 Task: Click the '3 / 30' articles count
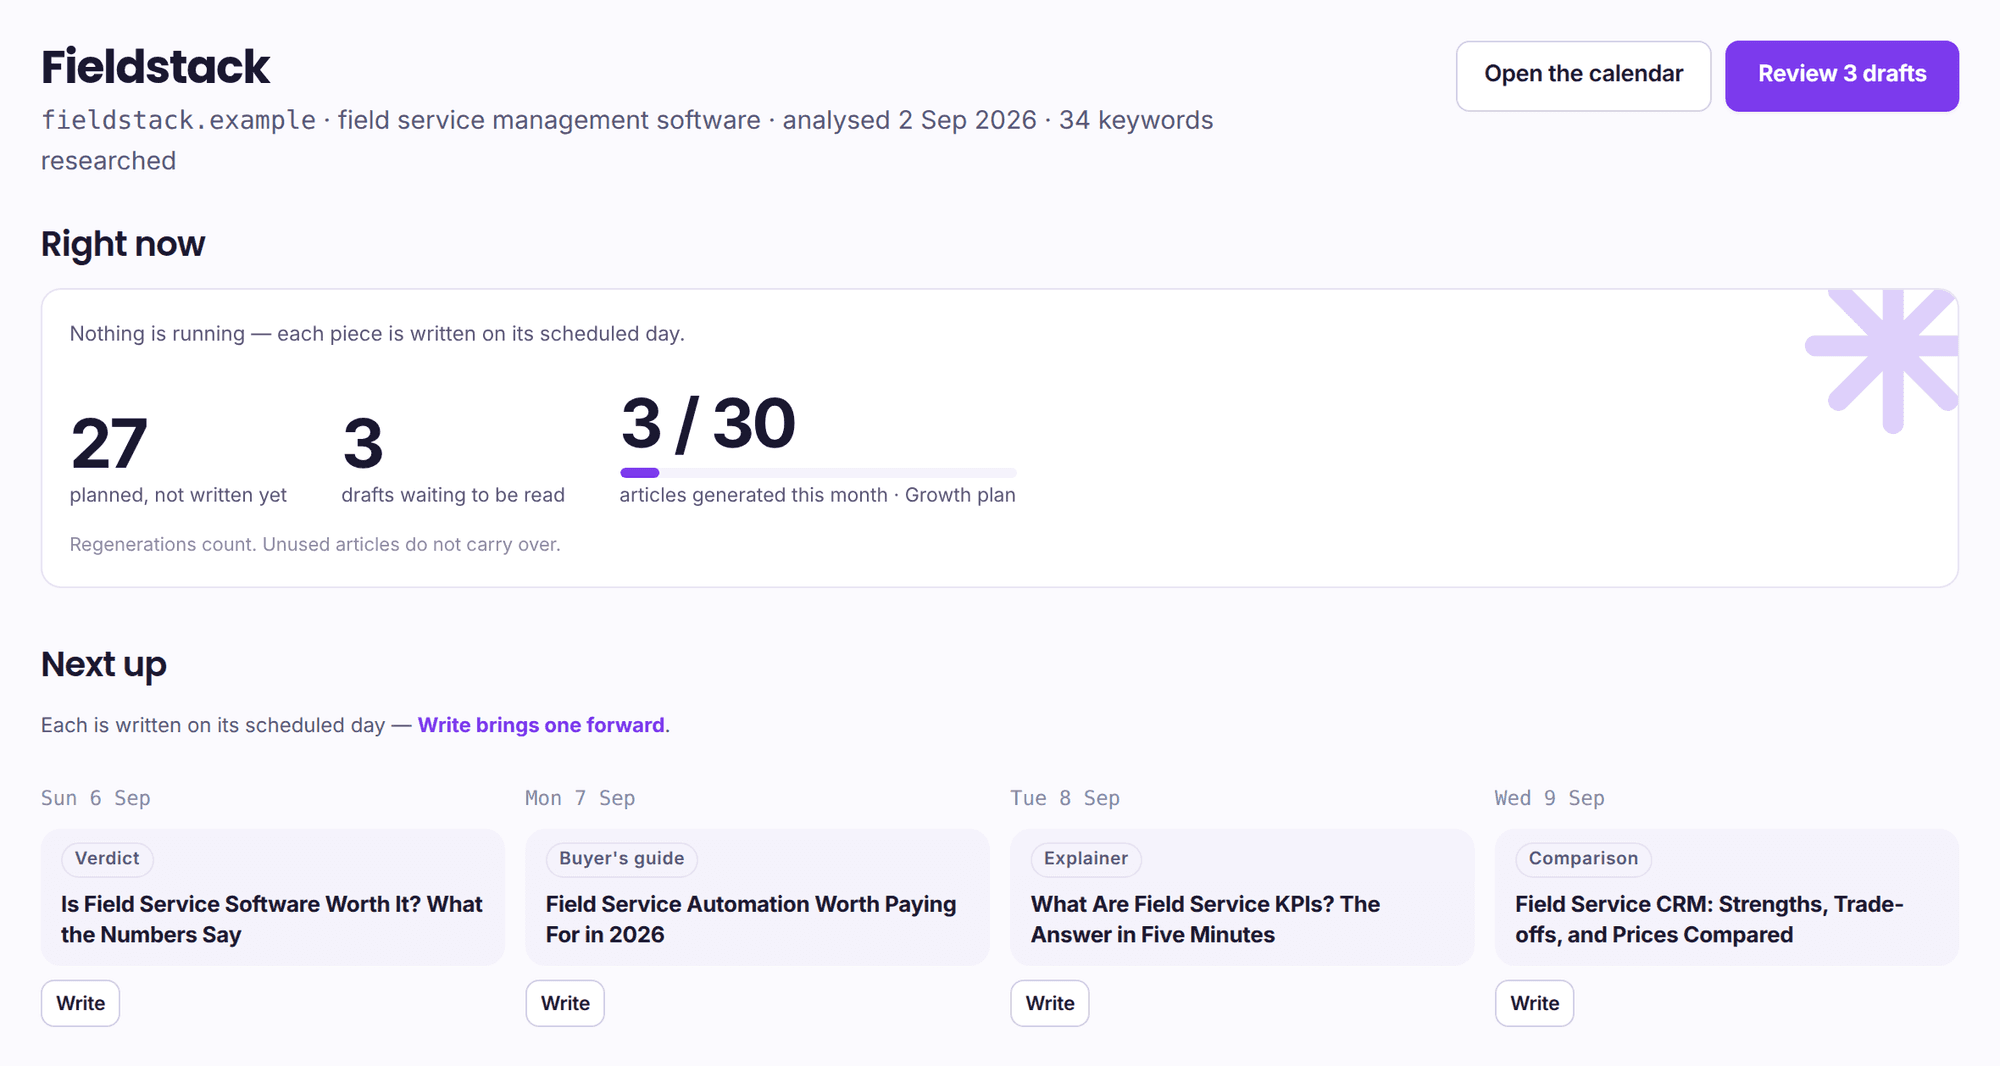(708, 423)
